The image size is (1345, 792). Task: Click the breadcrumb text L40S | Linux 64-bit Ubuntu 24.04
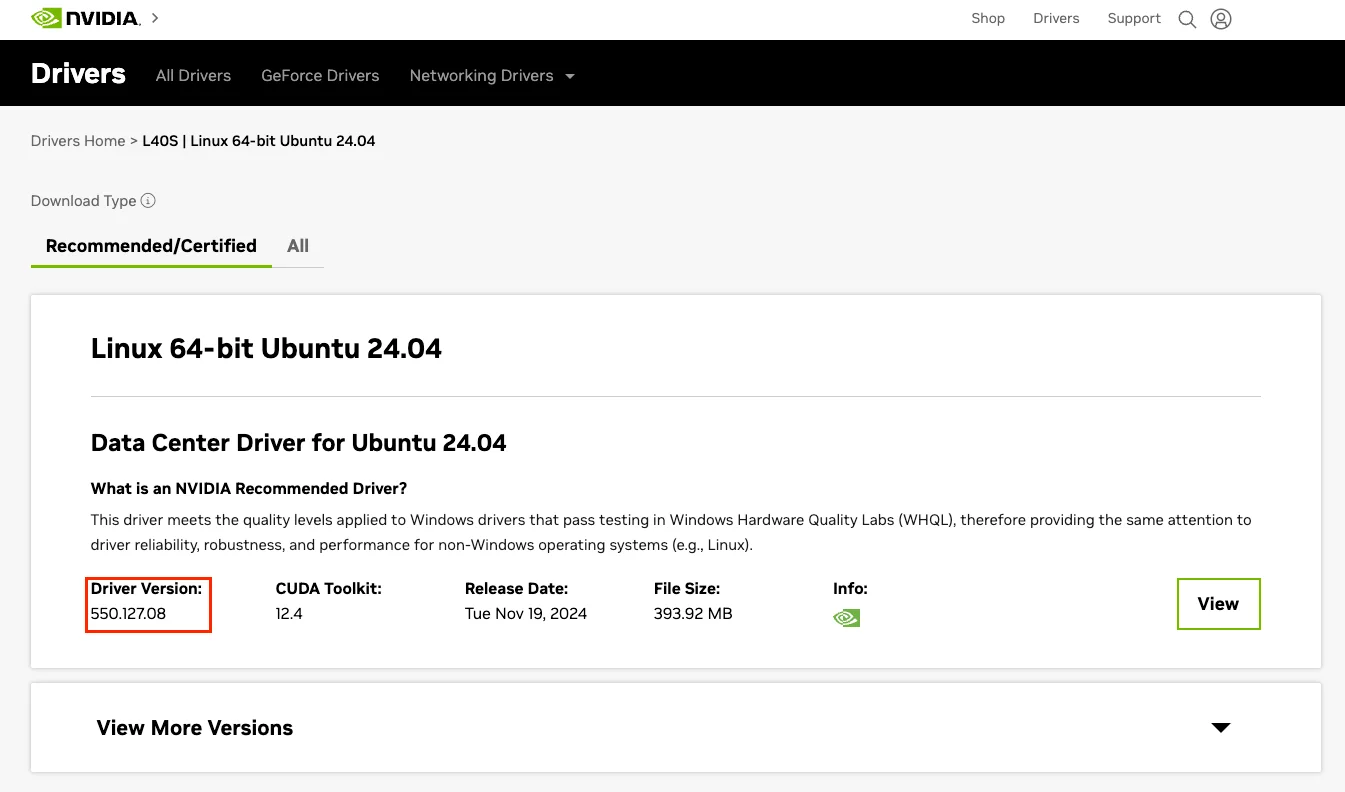pos(259,141)
